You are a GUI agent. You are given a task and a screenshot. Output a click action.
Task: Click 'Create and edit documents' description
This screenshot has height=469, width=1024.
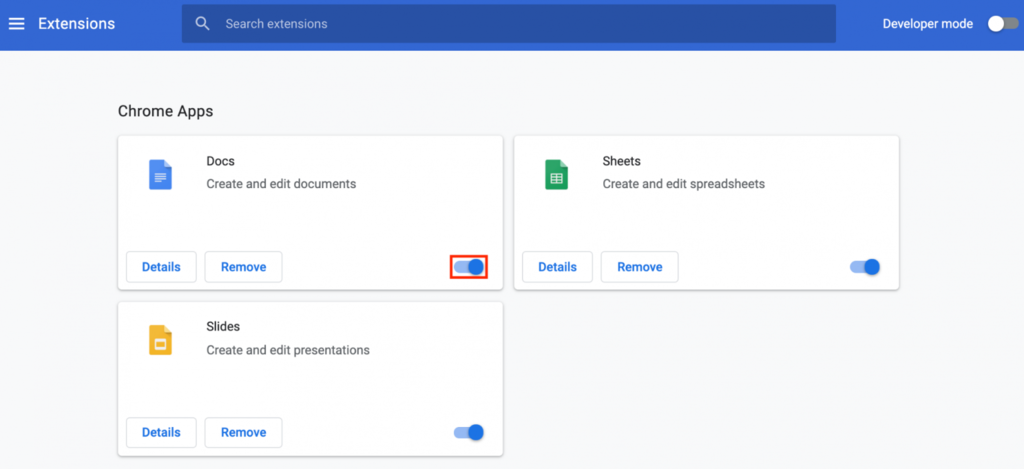[281, 184]
